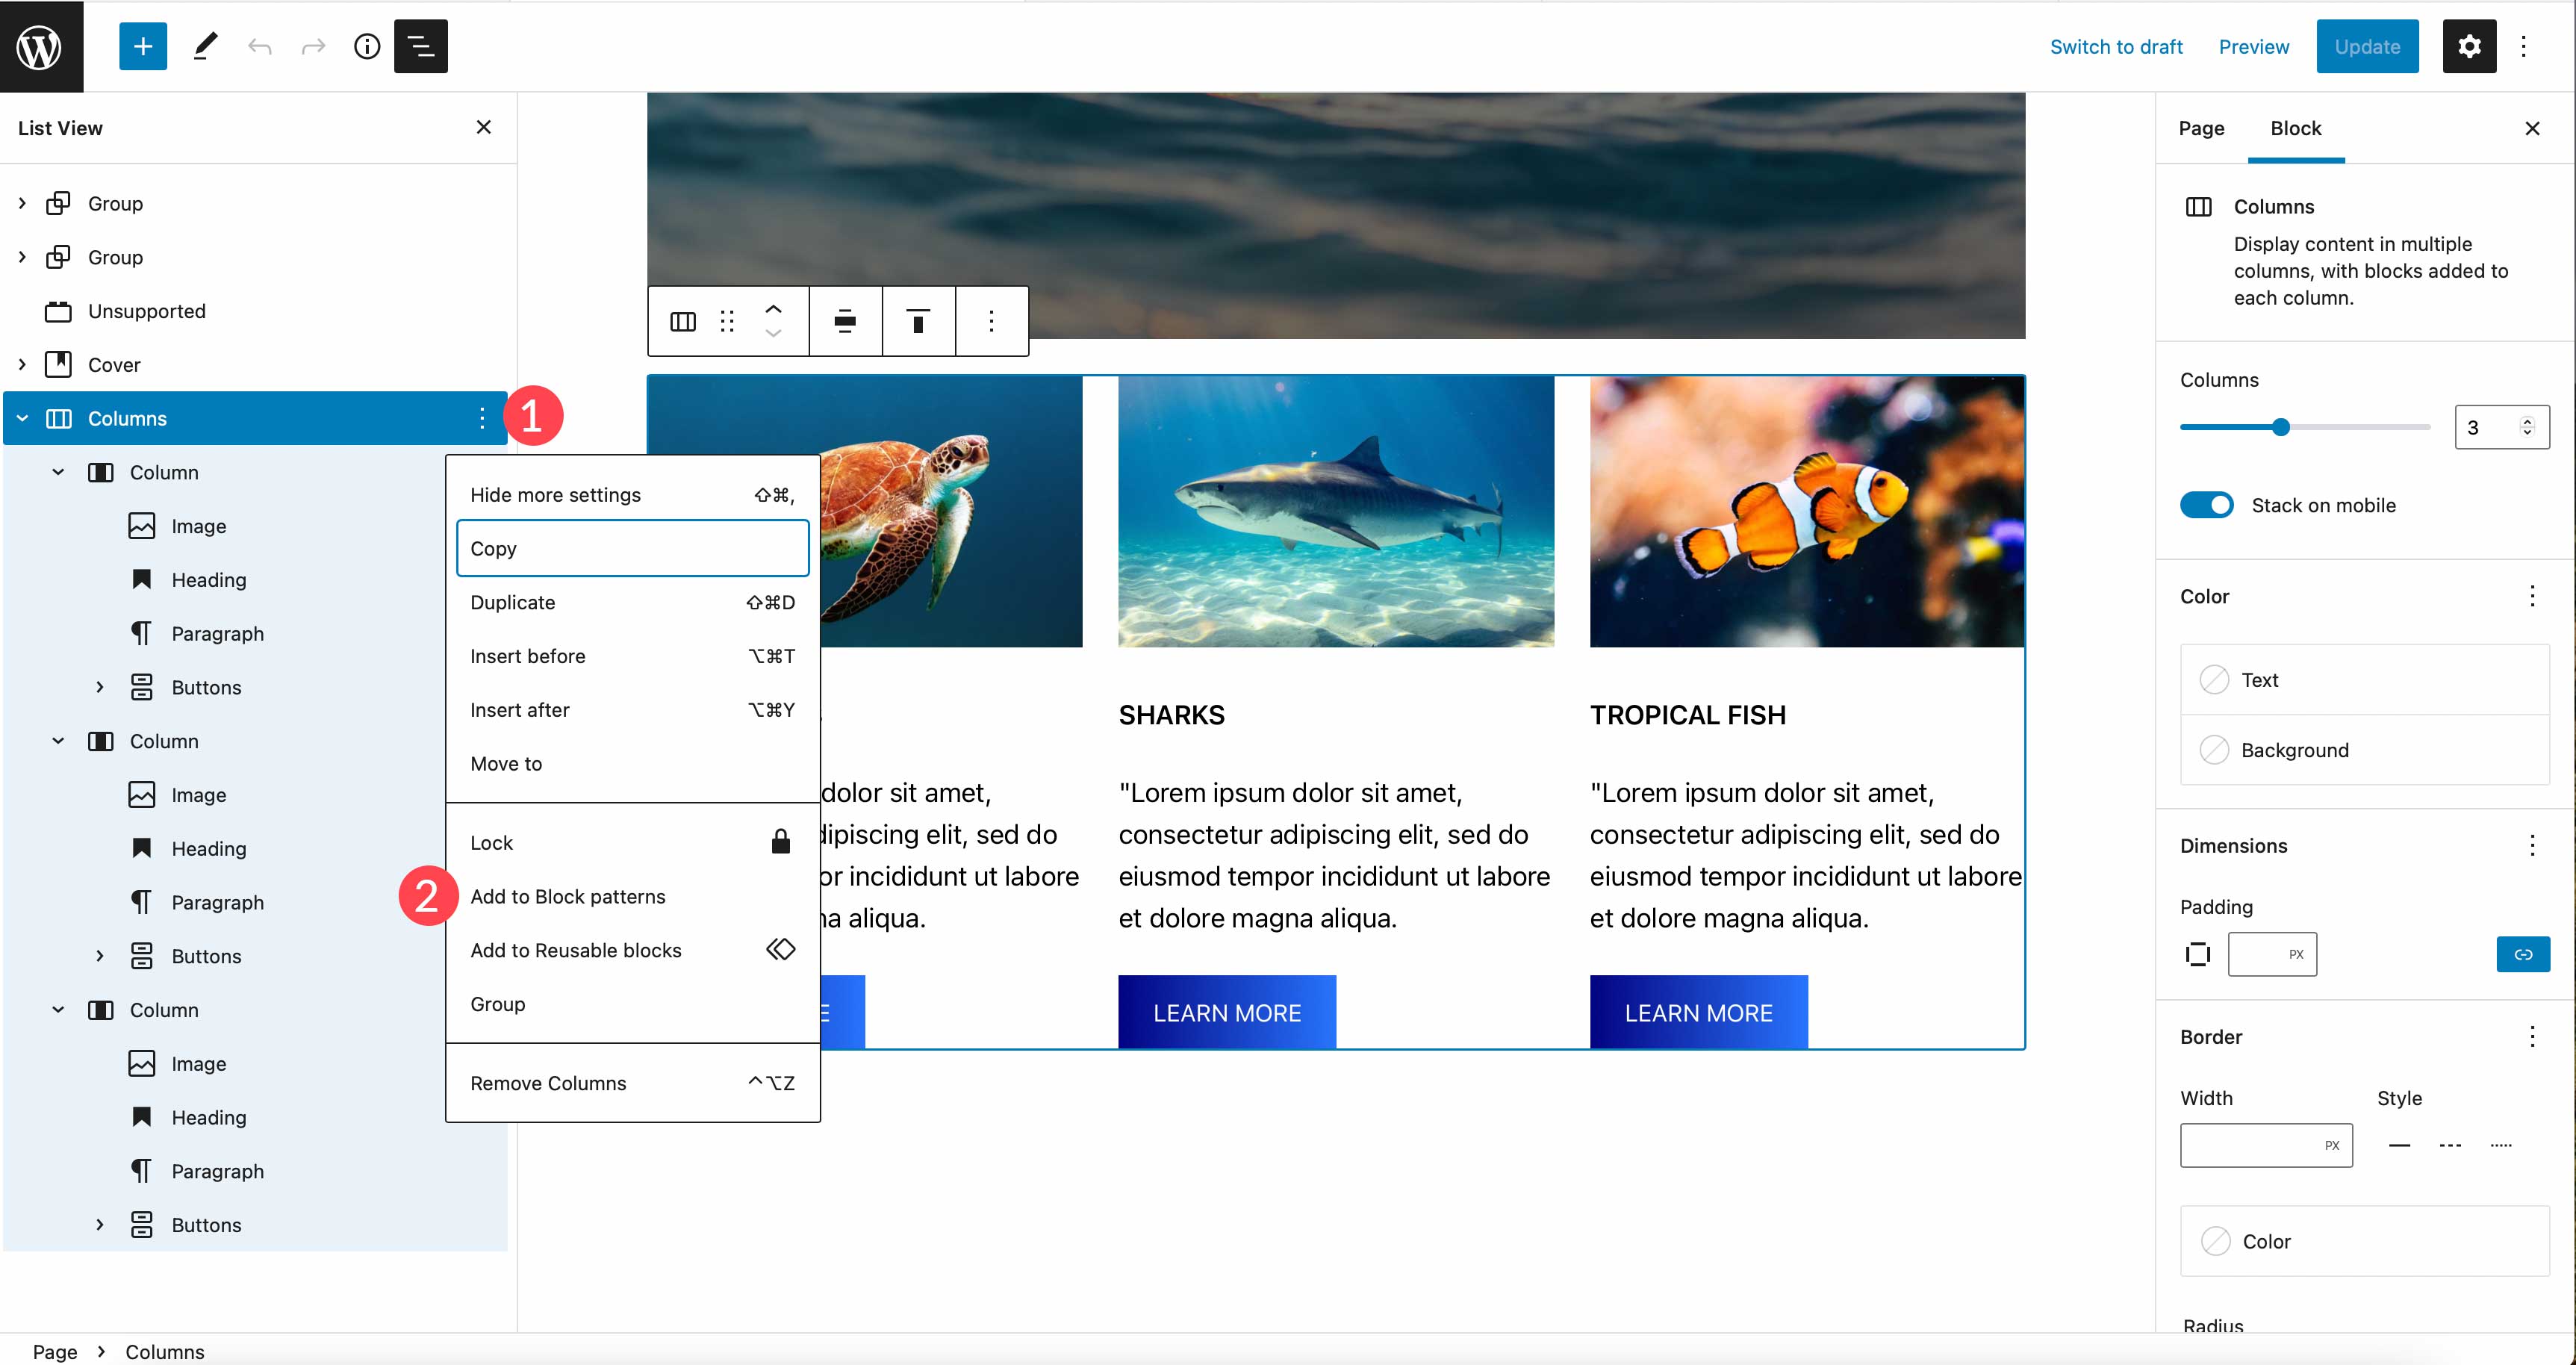2576x1365 pixels.
Task: Select the Block tab in right panel
Action: [2297, 128]
